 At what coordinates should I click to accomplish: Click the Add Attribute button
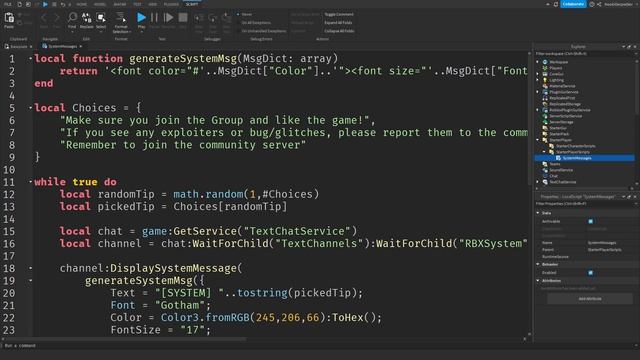(x=590, y=299)
